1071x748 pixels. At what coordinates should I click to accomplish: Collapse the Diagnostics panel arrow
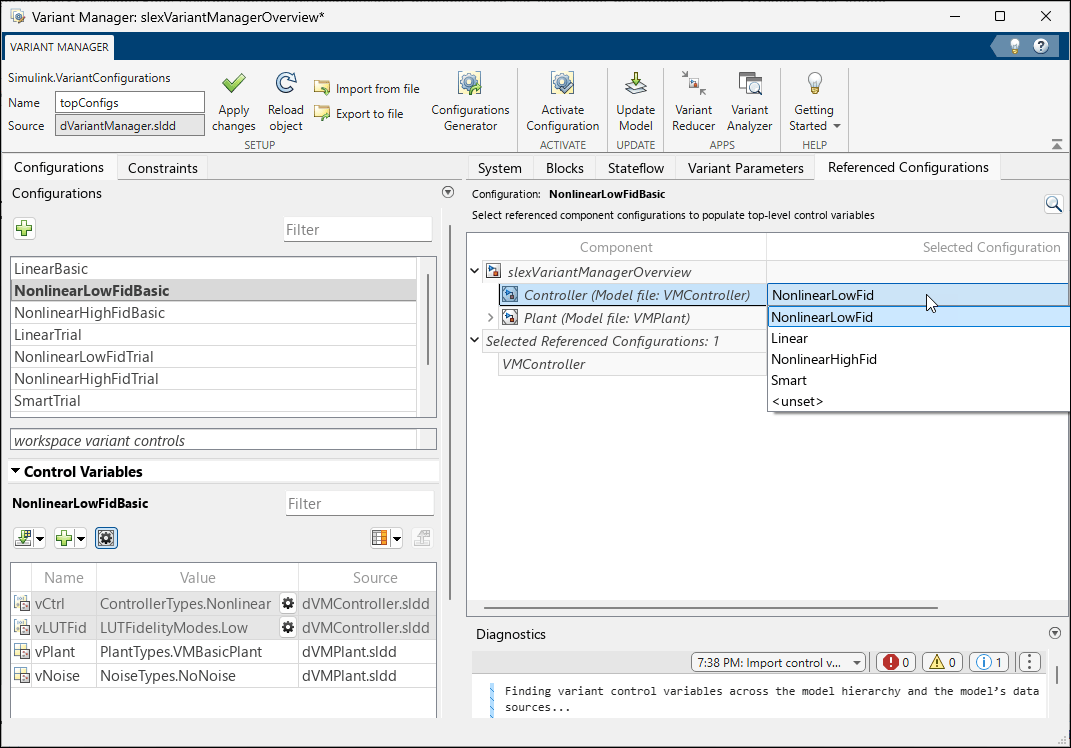point(1055,633)
